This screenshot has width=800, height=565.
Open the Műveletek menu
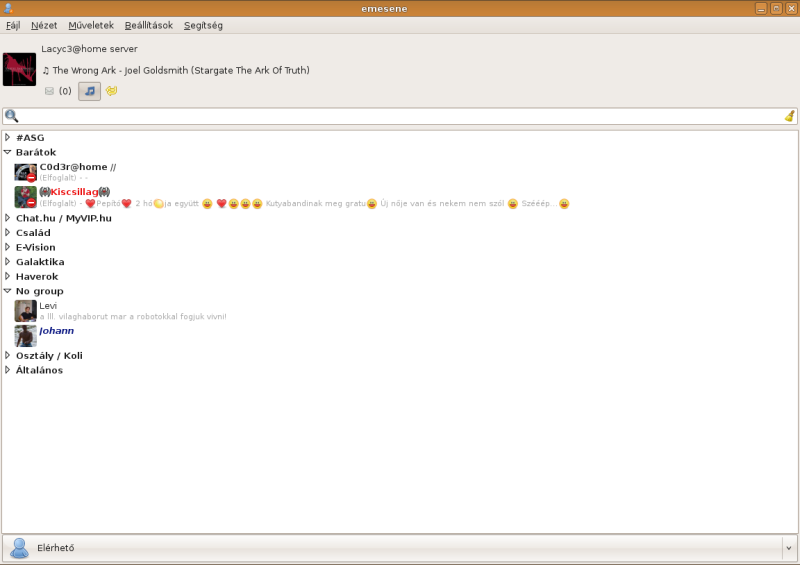tap(91, 26)
